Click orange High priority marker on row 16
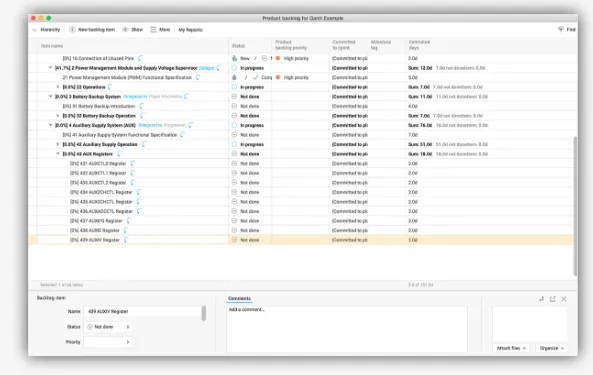 coord(278,58)
